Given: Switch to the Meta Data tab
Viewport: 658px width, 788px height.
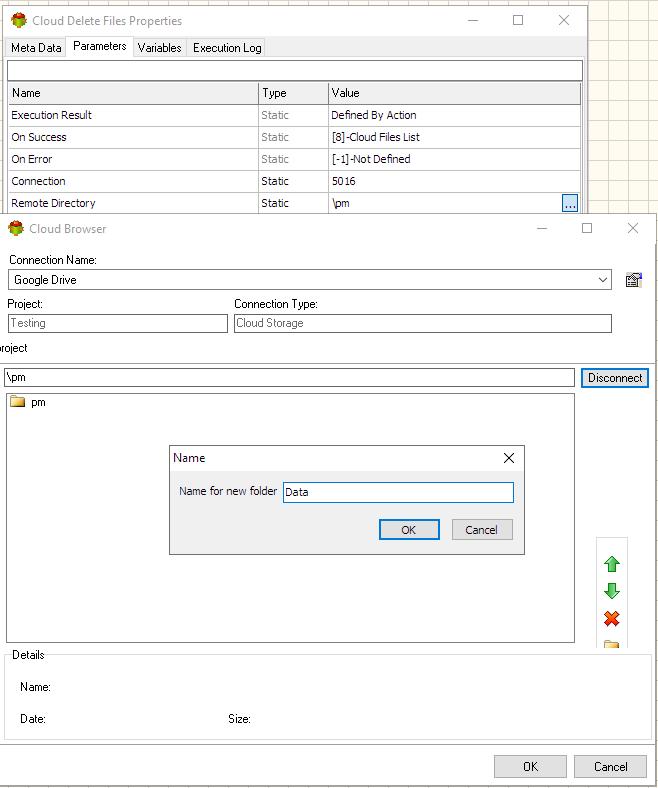Looking at the screenshot, I should [36, 48].
